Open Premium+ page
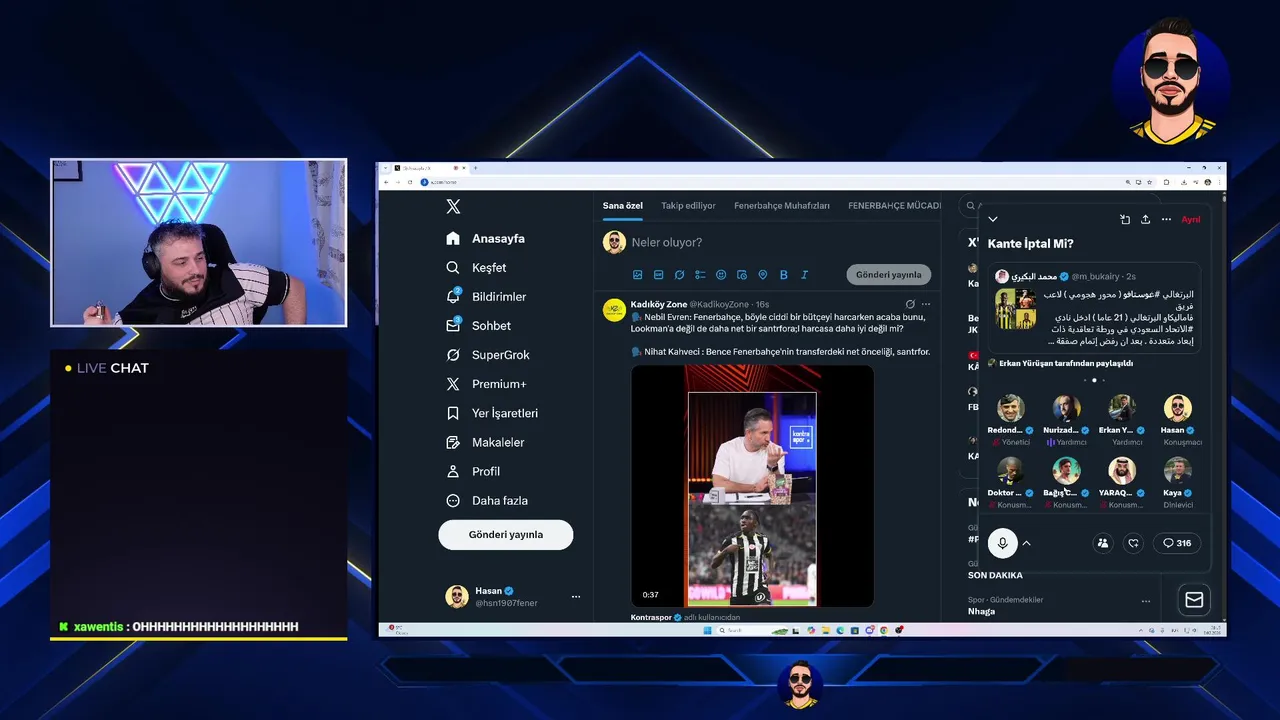Image resolution: width=1280 pixels, height=720 pixels. pyautogui.click(x=485, y=383)
